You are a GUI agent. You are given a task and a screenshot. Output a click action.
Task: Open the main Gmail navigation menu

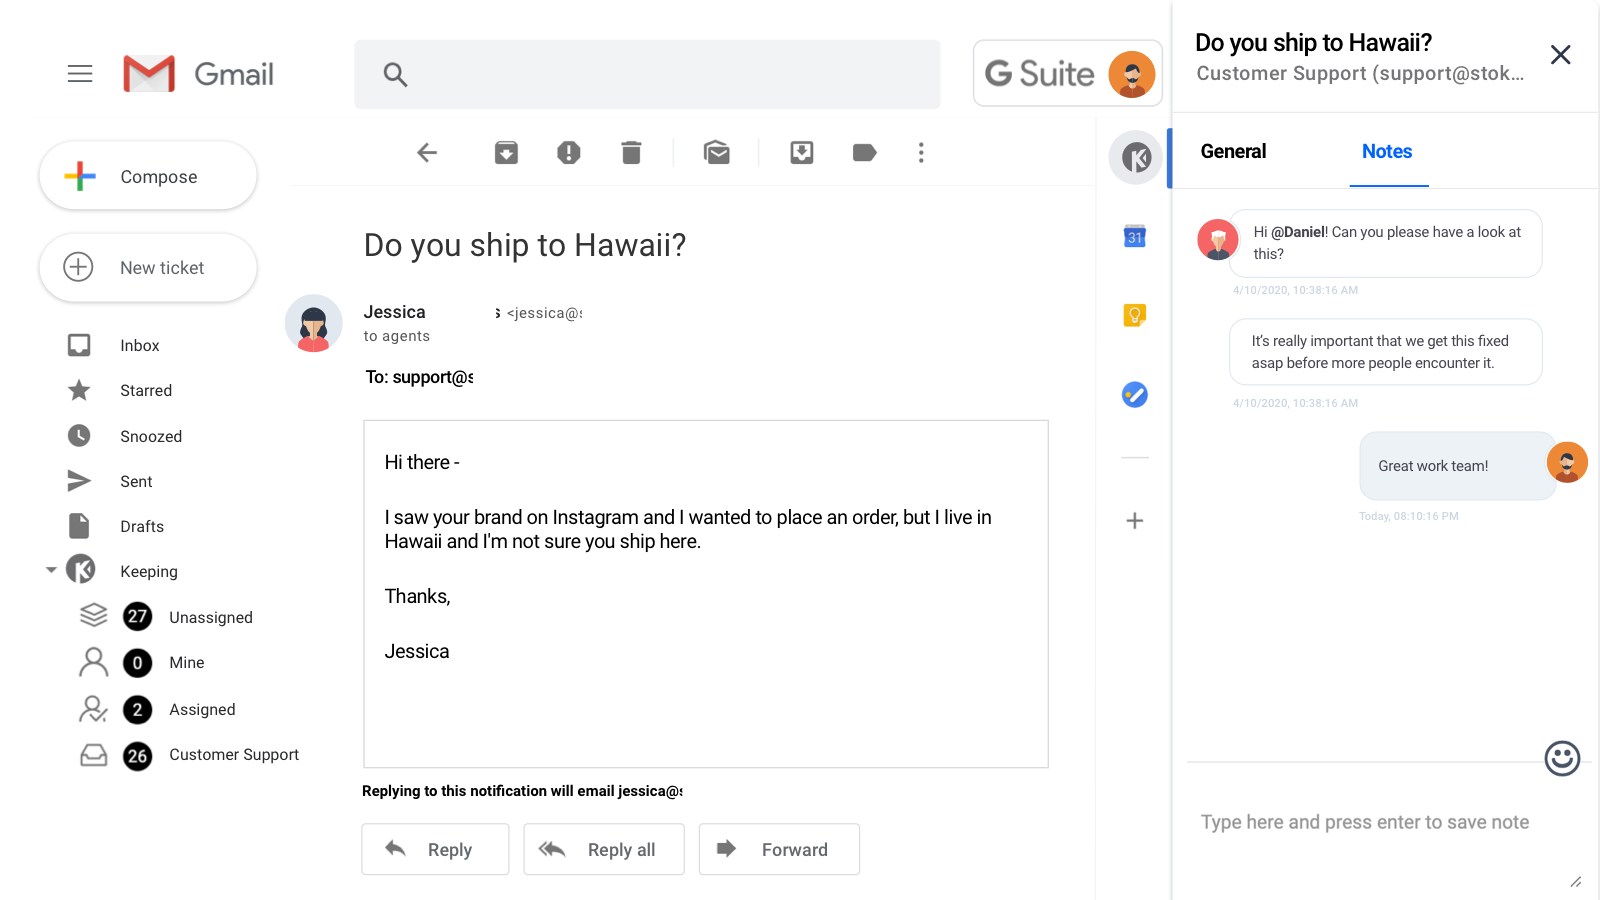tap(80, 73)
